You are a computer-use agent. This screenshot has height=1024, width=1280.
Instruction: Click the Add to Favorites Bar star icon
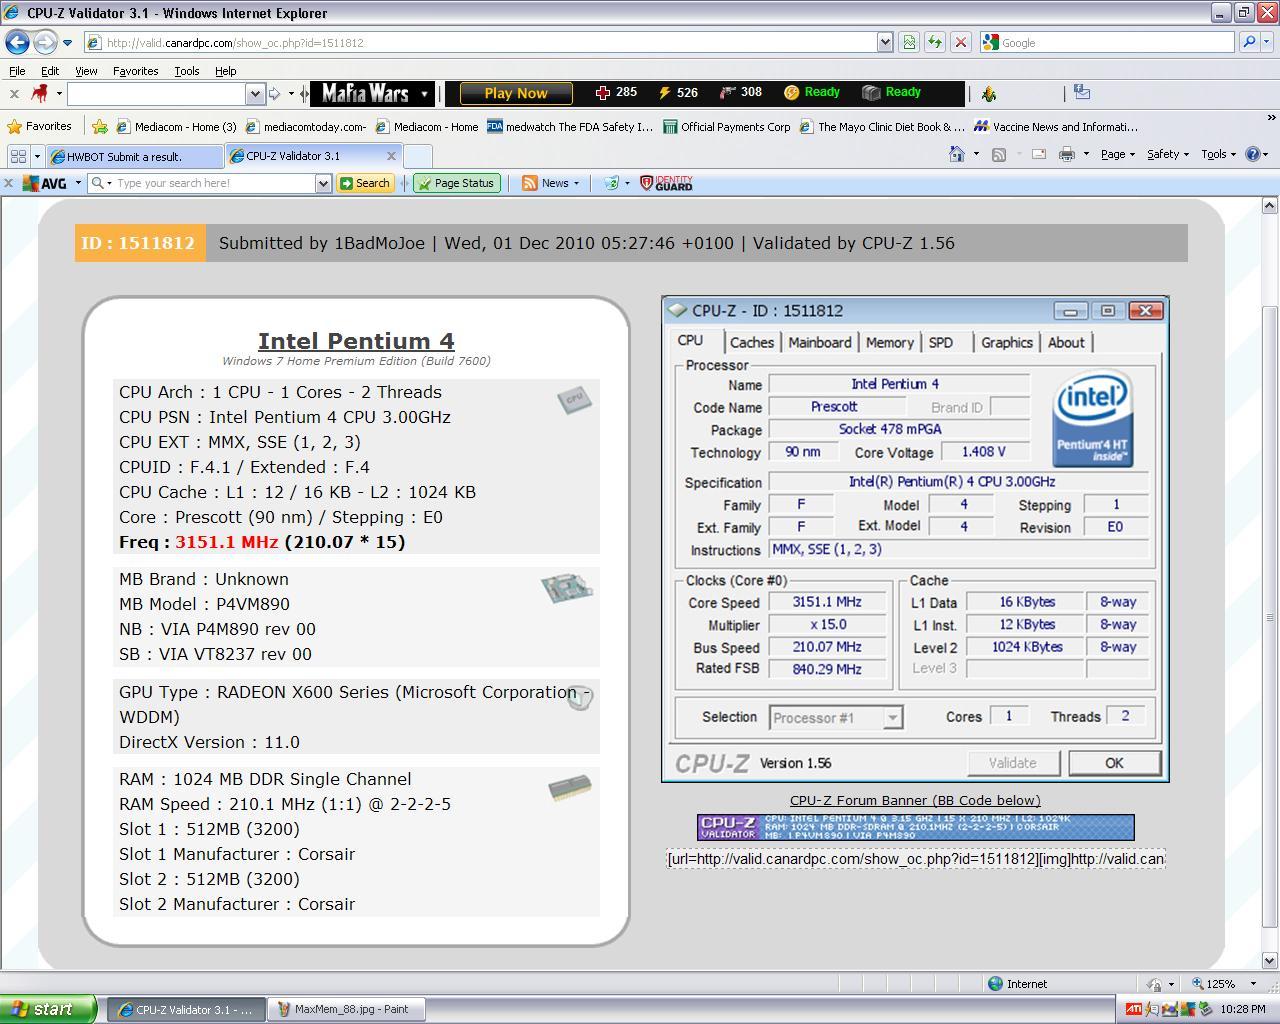pos(100,126)
